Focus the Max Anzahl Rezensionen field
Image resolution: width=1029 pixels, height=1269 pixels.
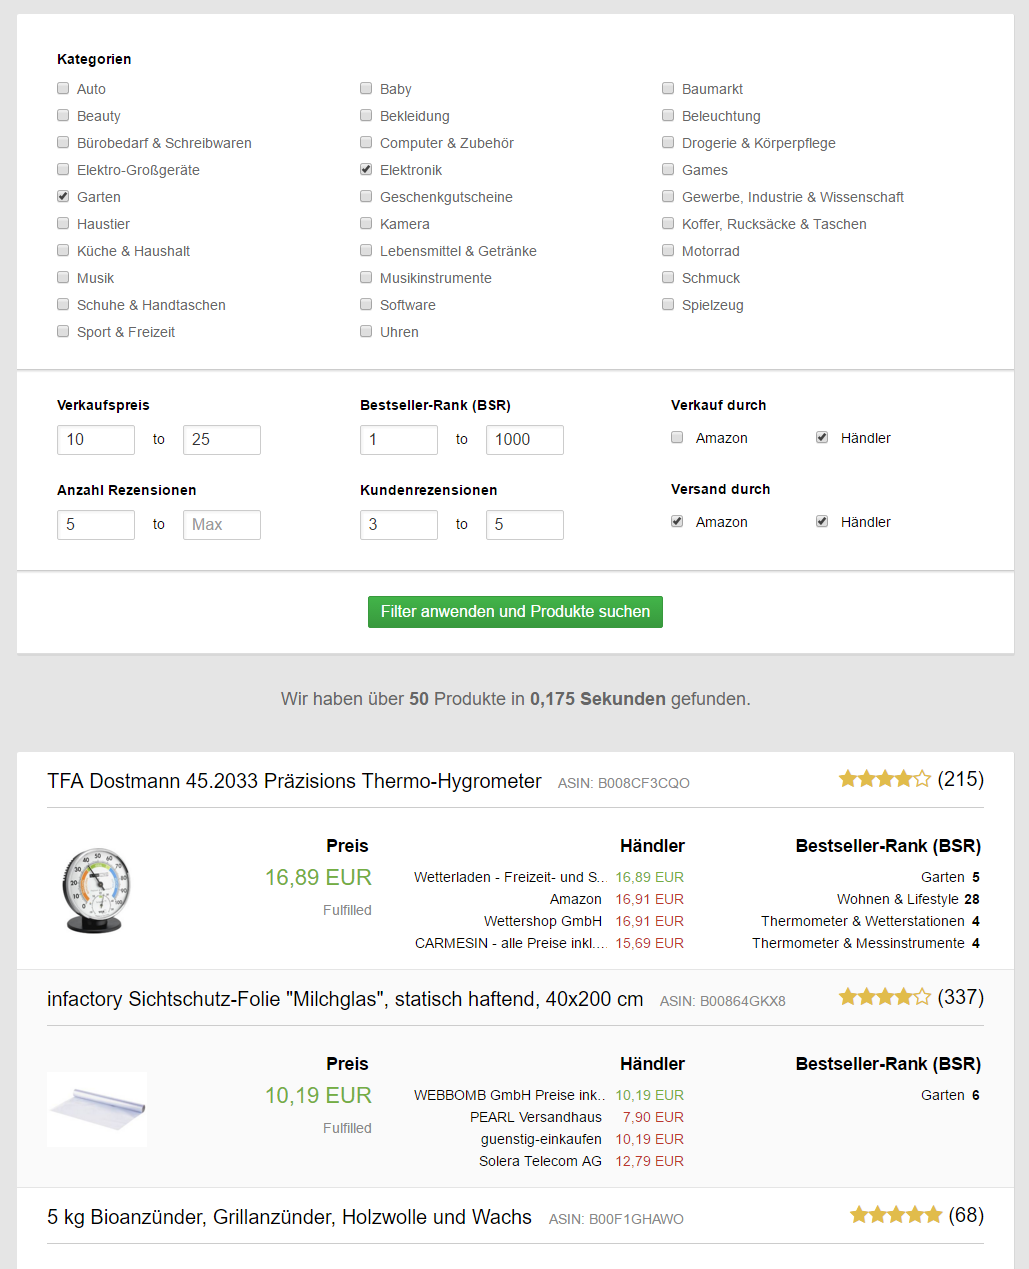[222, 525]
